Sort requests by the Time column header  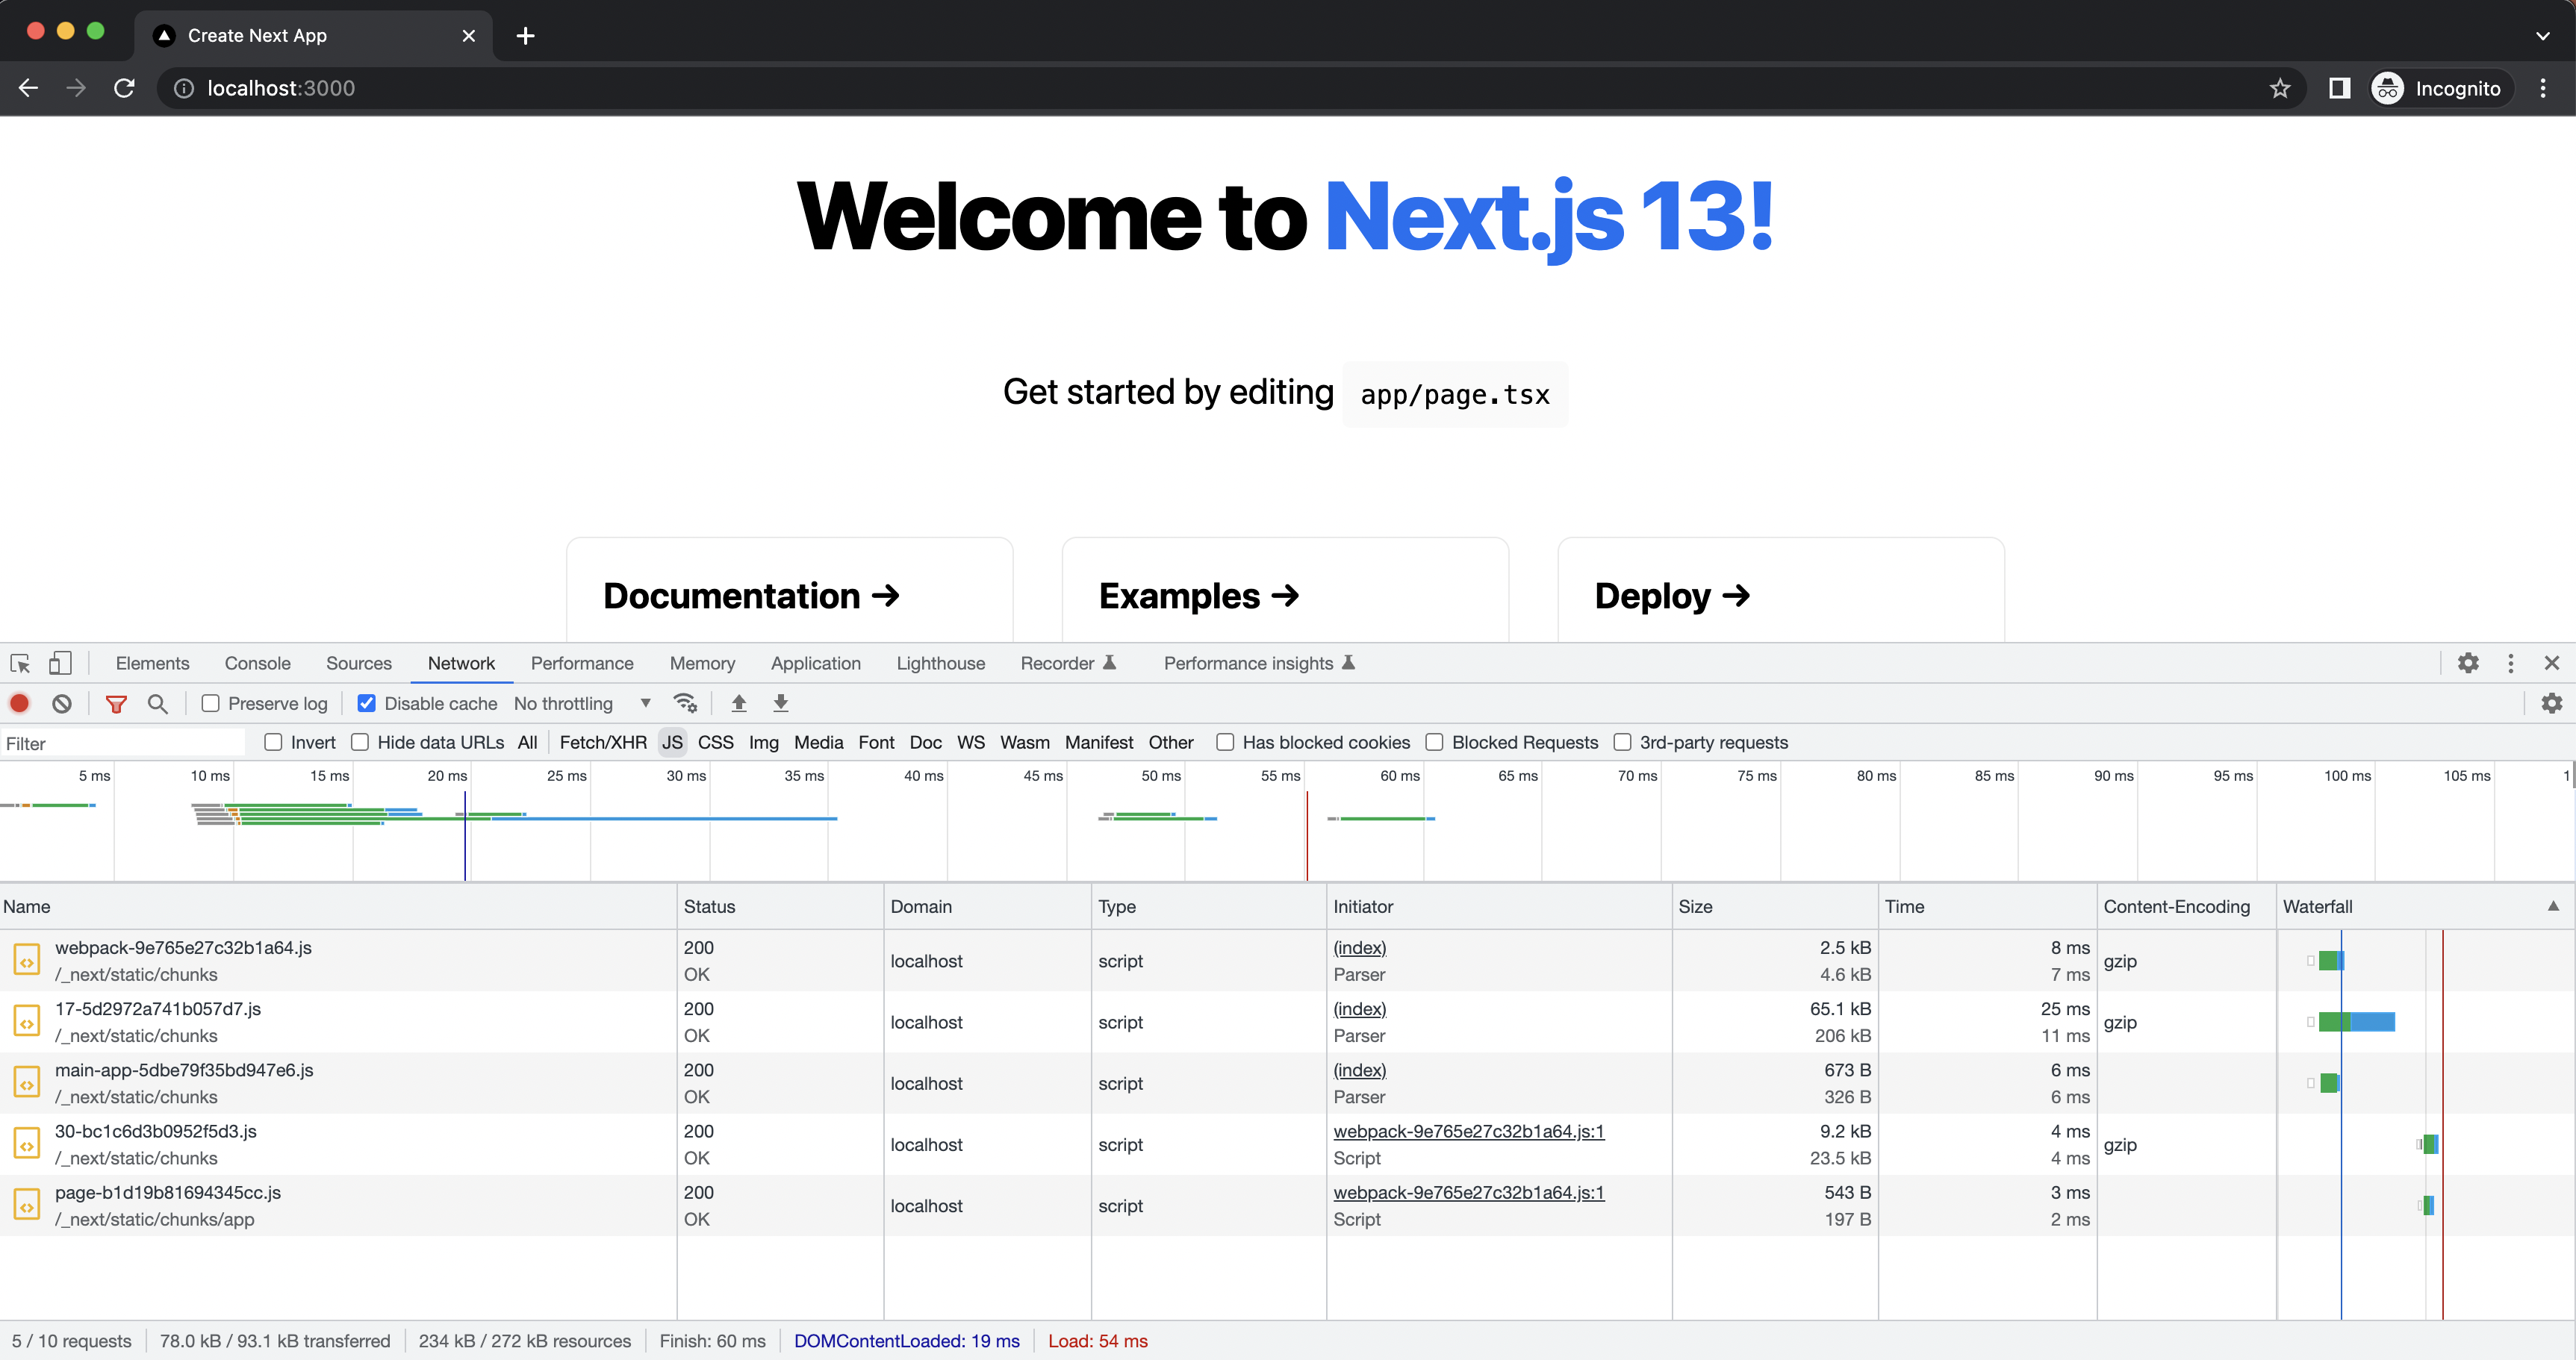click(x=1987, y=906)
